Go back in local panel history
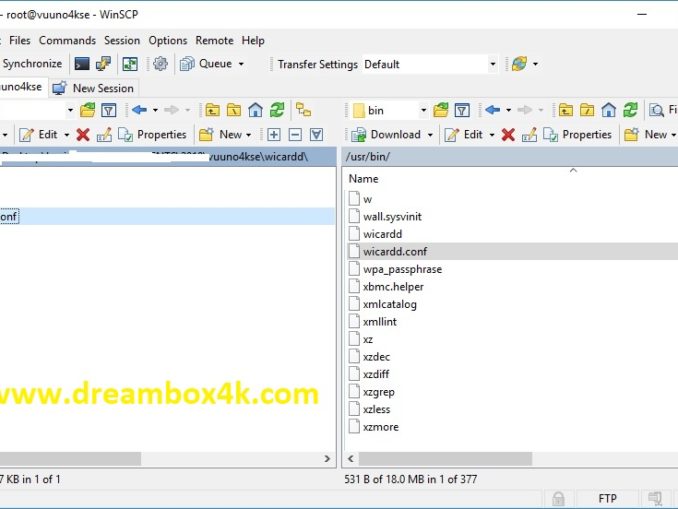 (139, 110)
